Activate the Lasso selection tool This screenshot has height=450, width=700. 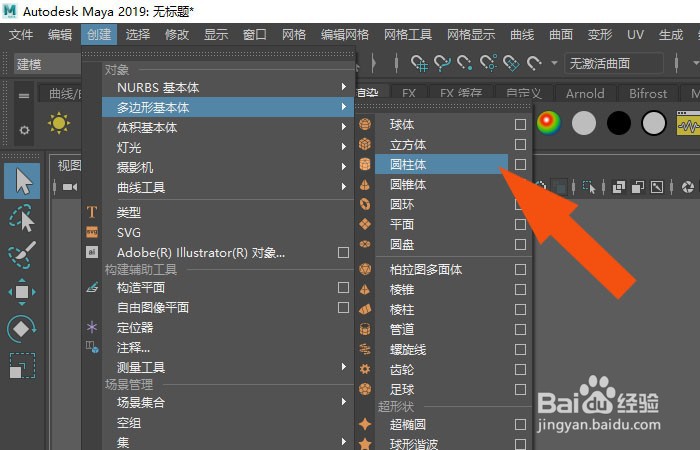click(x=21, y=218)
